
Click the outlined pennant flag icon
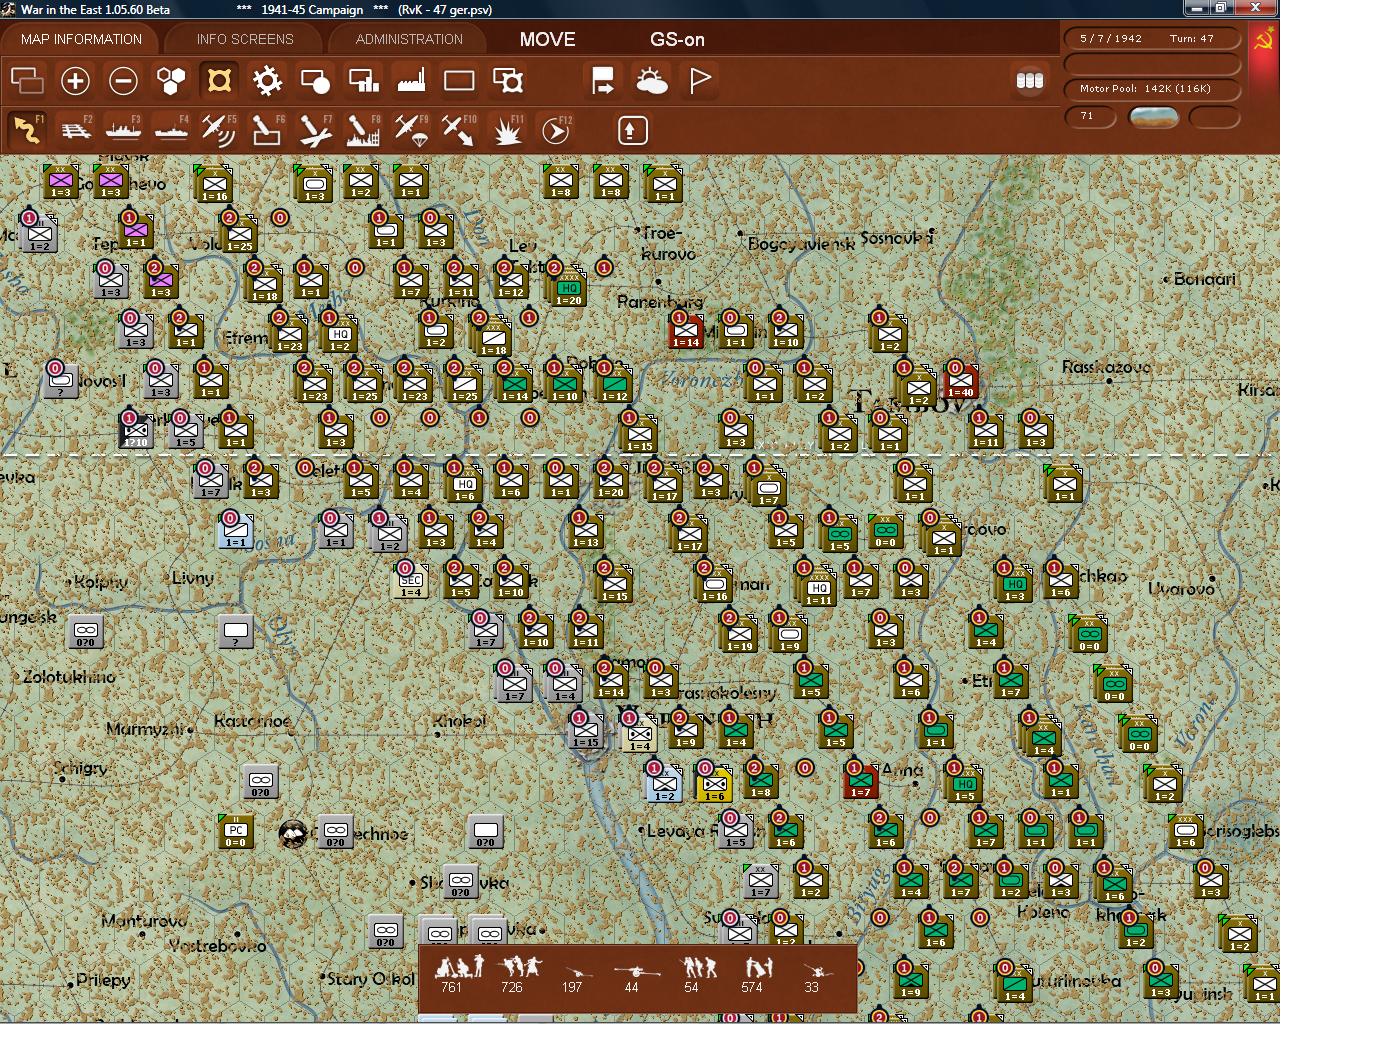click(699, 80)
